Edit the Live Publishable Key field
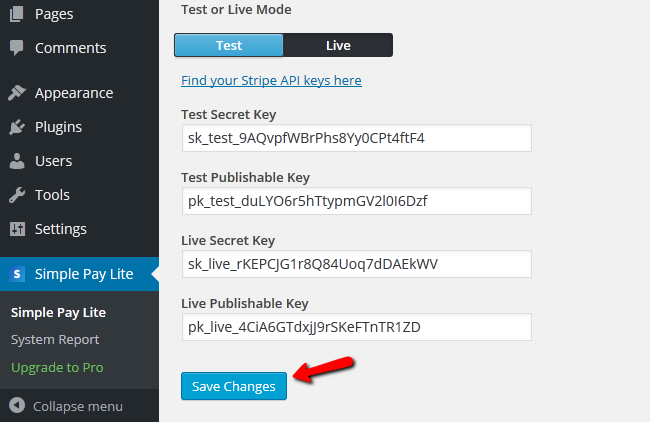The image size is (650, 422). [356, 327]
